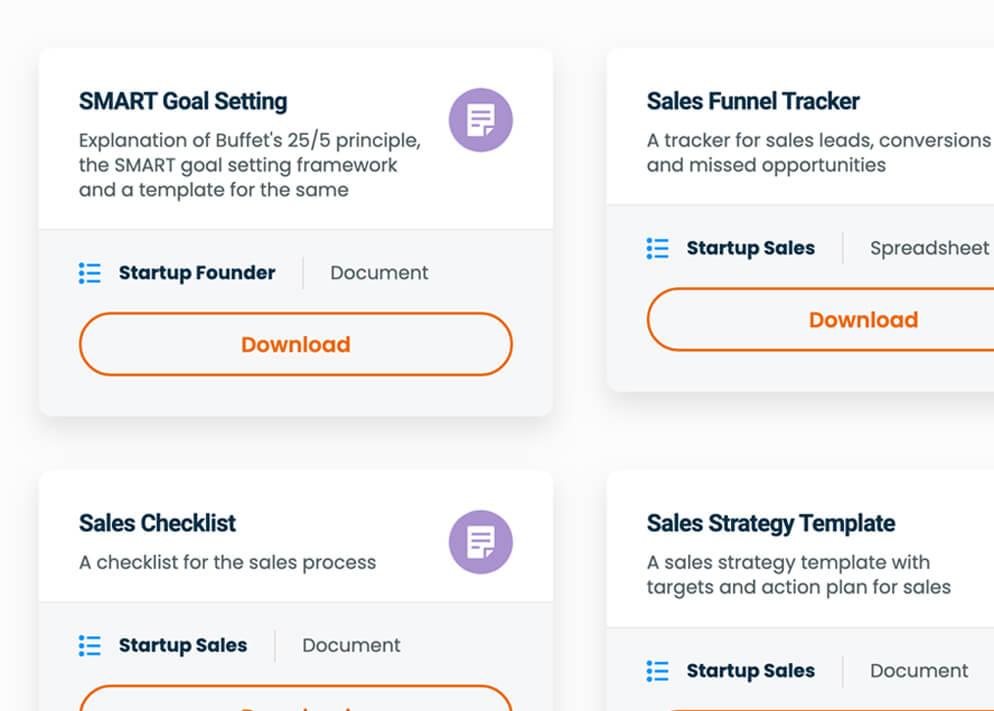Open the Sales Strategy Template title
994x711 pixels.
pos(770,523)
